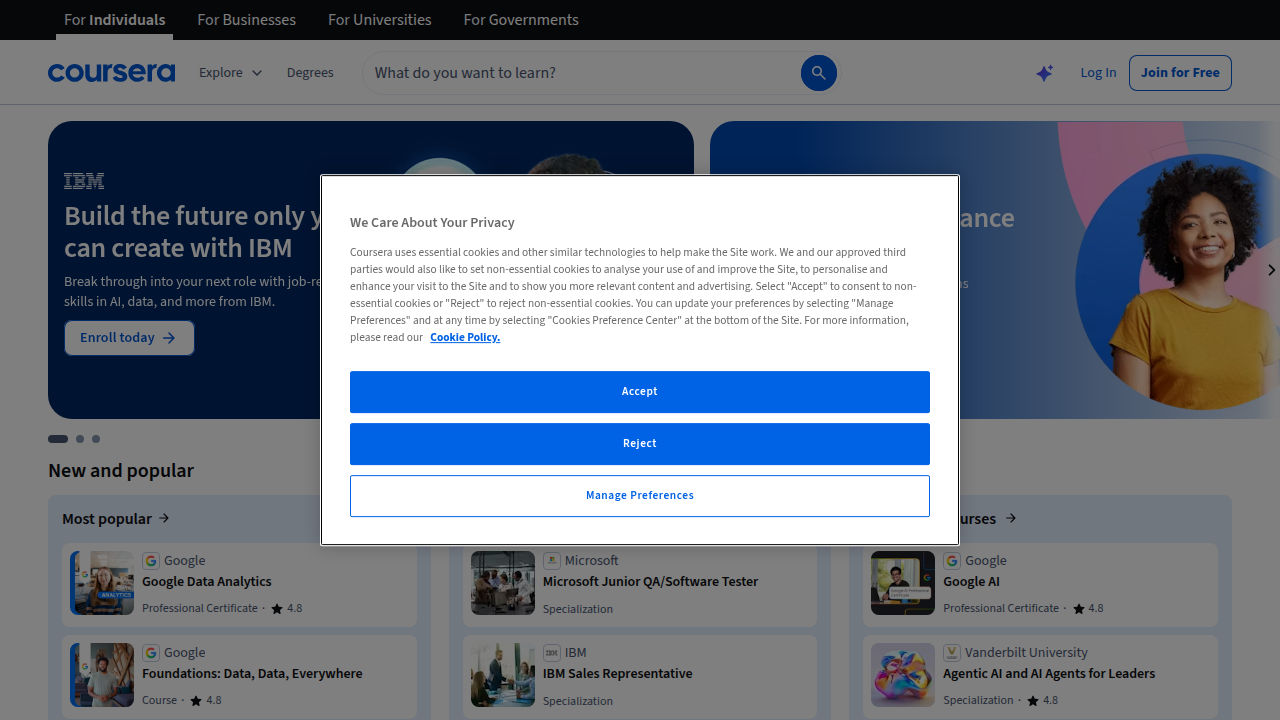Click the Vanderbilt University logo icon
Screen dimensions: 1280x720
click(952, 652)
